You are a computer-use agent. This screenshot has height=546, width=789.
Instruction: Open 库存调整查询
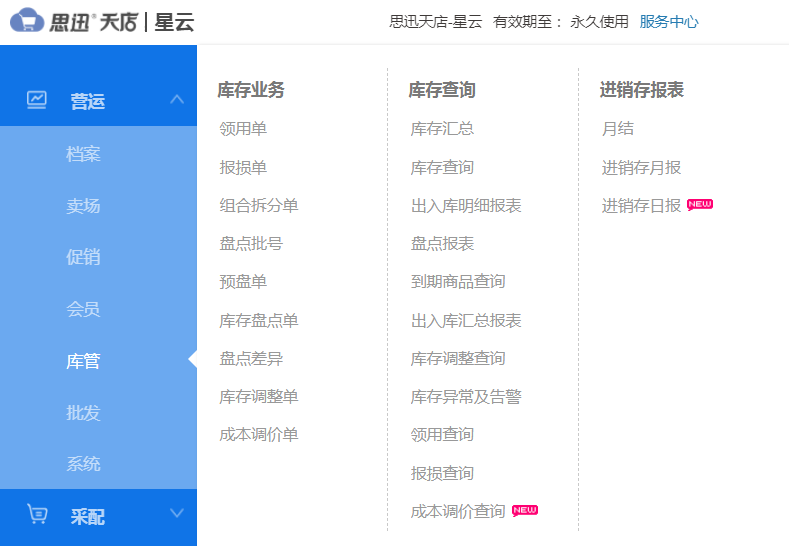pyautogui.click(x=458, y=358)
